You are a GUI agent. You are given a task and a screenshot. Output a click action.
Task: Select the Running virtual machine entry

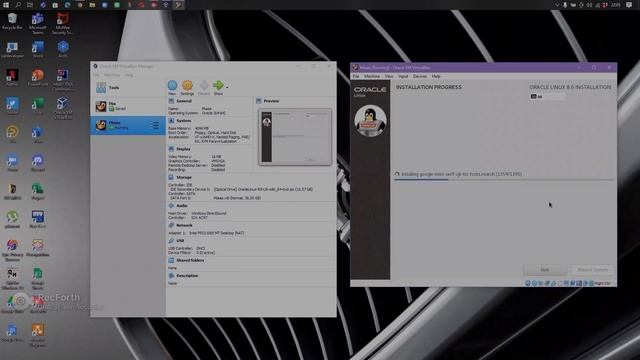point(128,125)
